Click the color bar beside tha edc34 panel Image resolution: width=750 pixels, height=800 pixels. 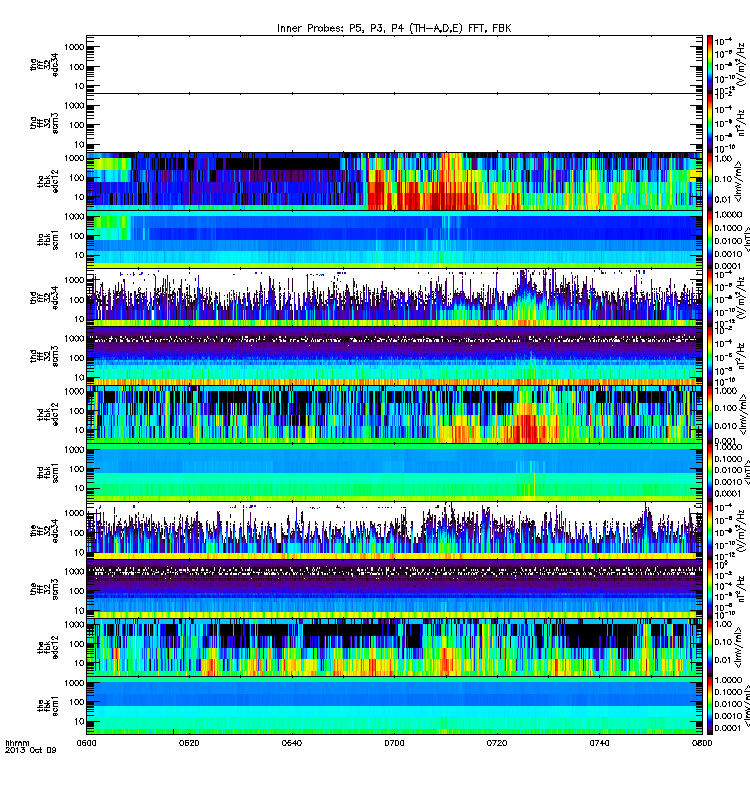(x=710, y=64)
